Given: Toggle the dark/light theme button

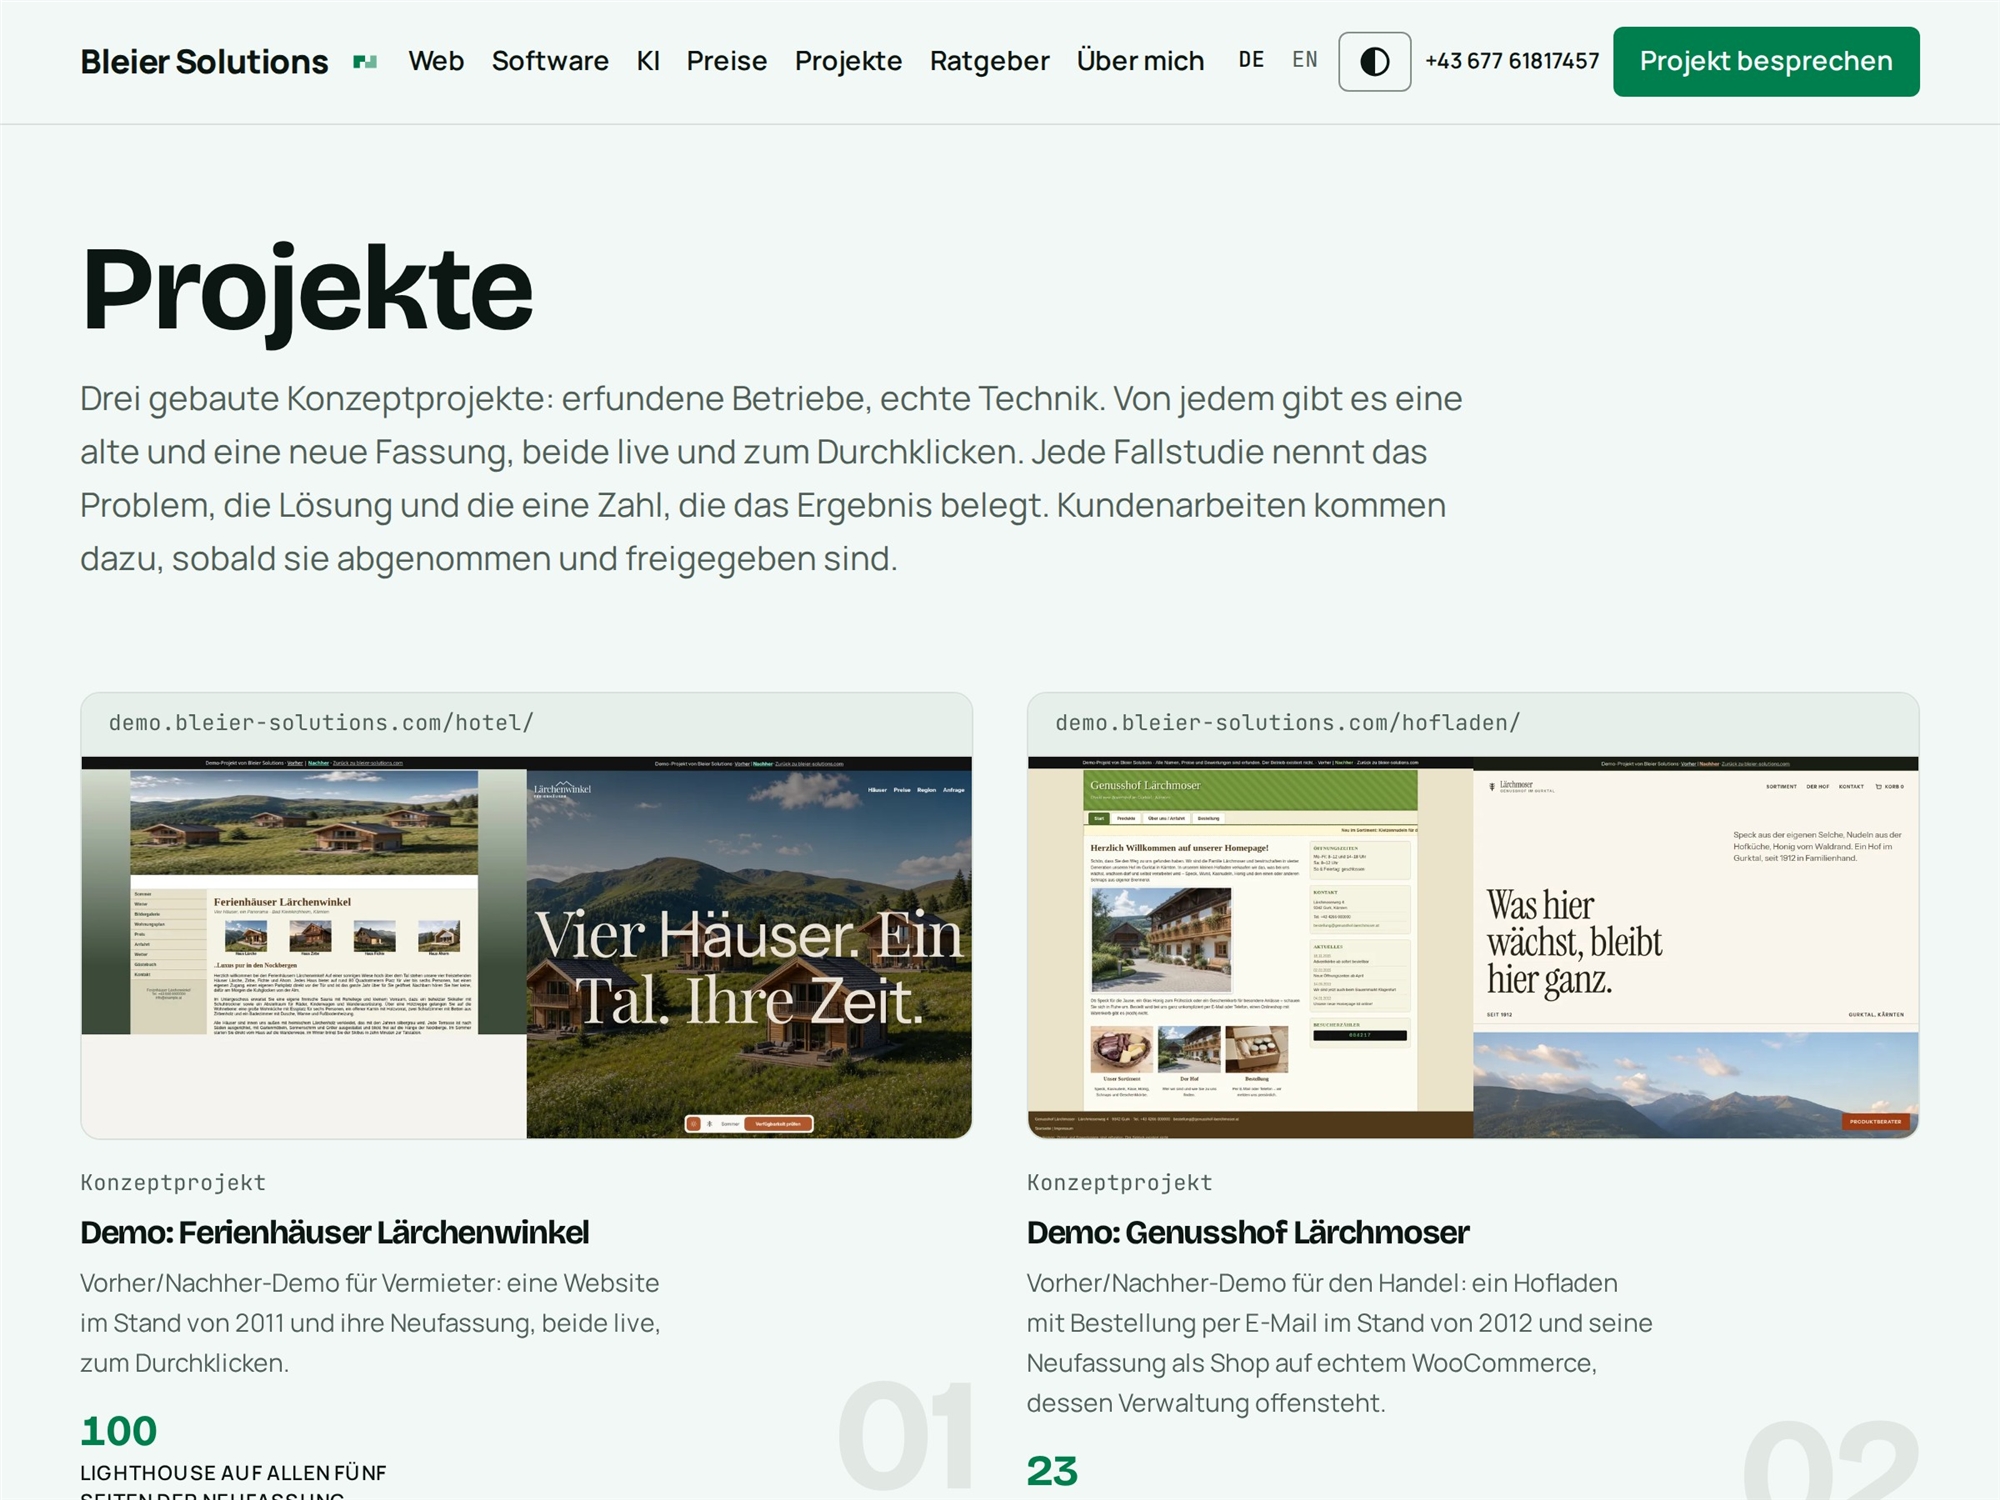Looking at the screenshot, I should 1374,62.
